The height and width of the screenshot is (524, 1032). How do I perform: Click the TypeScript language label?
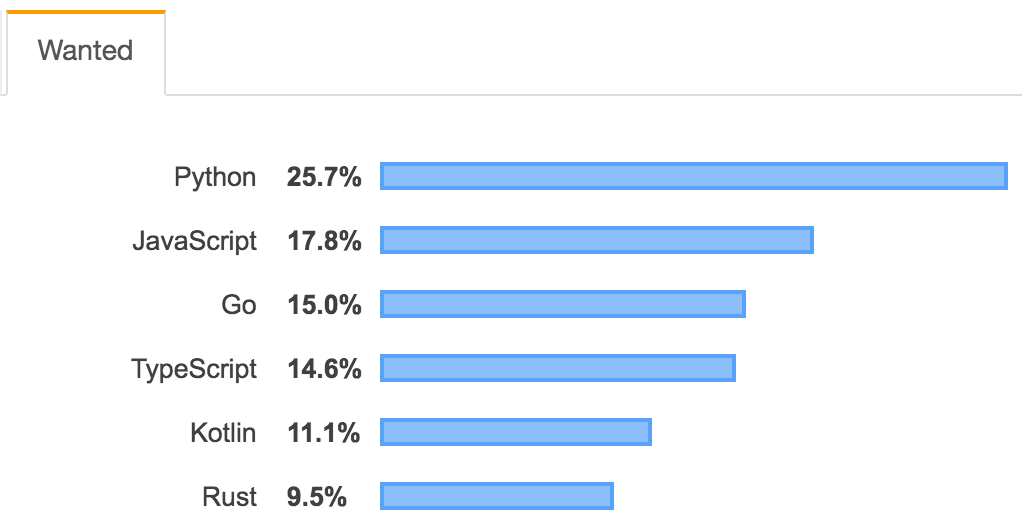pyautogui.click(x=194, y=369)
